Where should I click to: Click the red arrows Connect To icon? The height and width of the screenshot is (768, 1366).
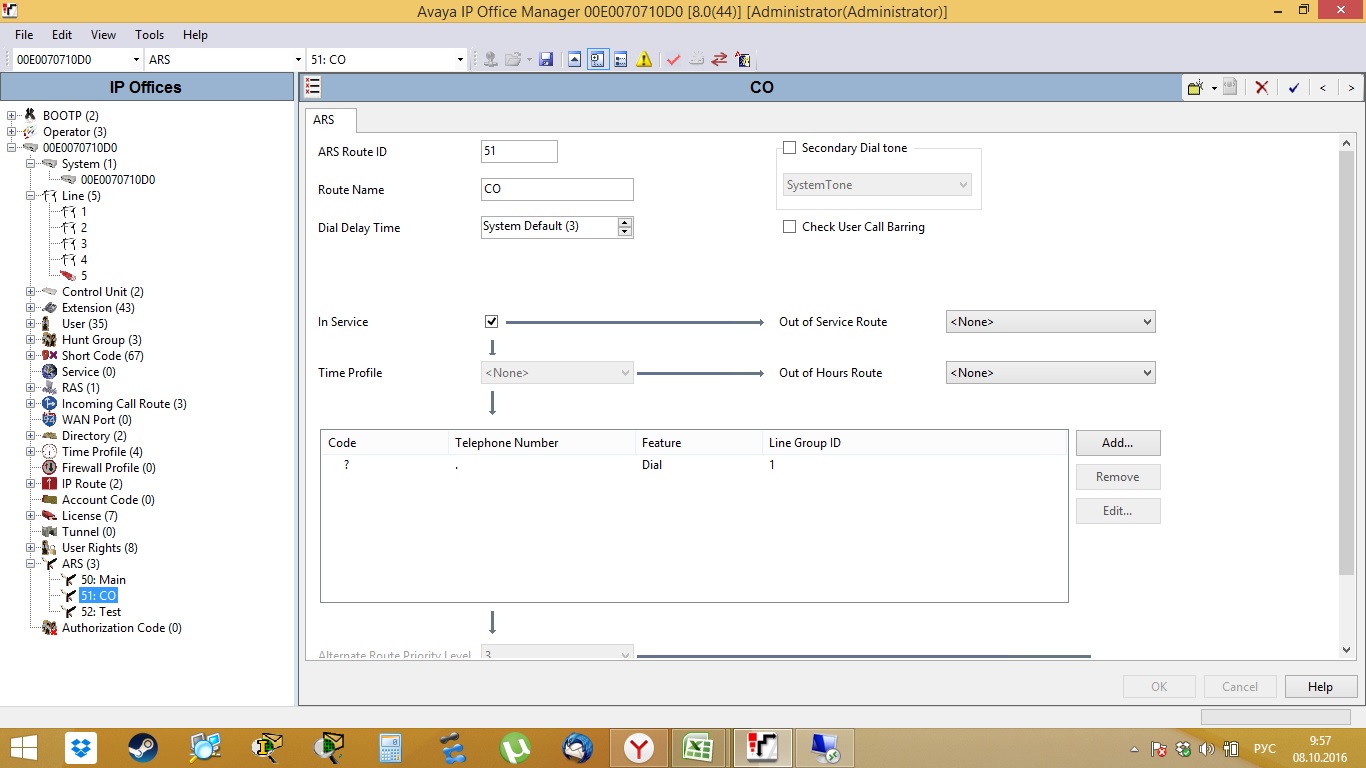pos(719,60)
